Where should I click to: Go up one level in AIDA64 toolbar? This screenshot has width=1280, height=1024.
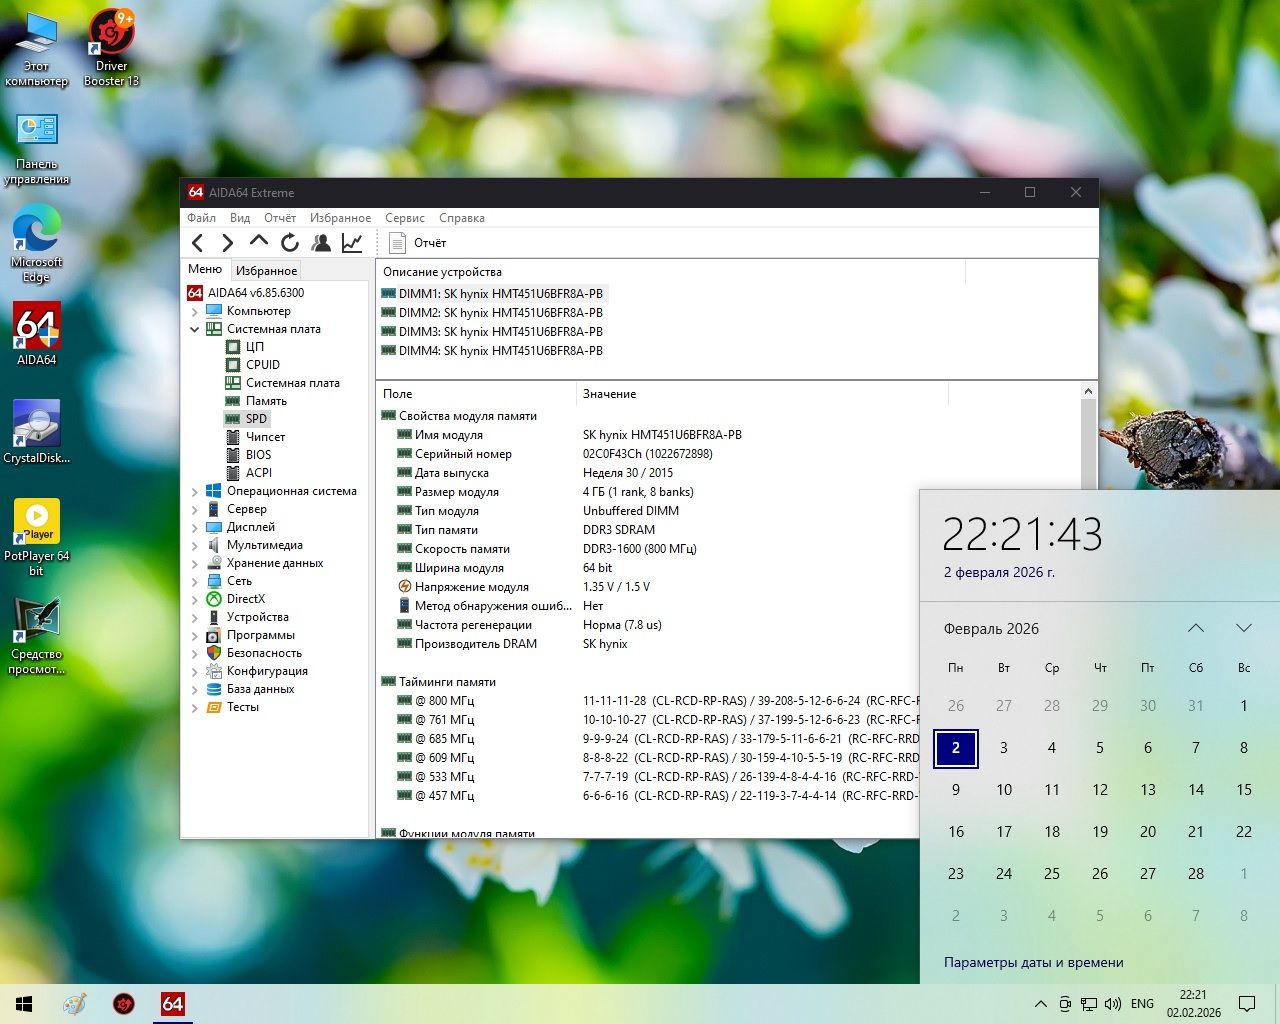[x=259, y=242]
